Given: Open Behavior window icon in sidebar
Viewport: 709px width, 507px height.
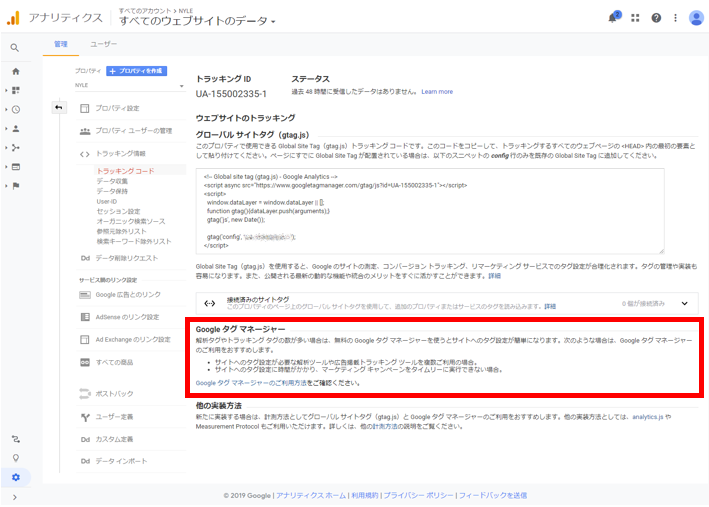Looking at the screenshot, I should coord(16,167).
